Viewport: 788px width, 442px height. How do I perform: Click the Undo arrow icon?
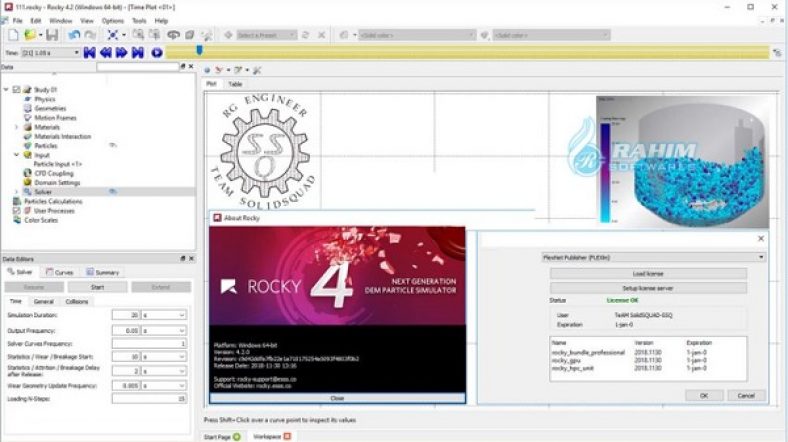point(76,35)
